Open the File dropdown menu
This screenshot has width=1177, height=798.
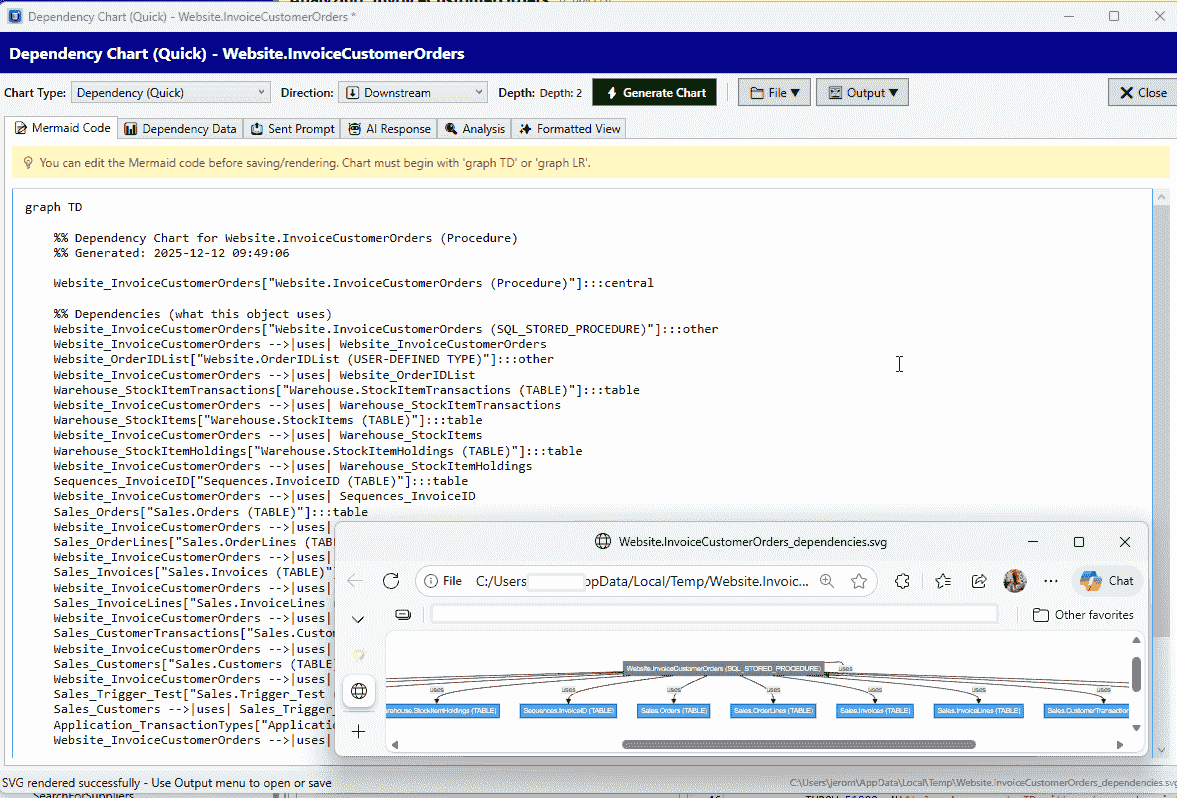point(774,93)
